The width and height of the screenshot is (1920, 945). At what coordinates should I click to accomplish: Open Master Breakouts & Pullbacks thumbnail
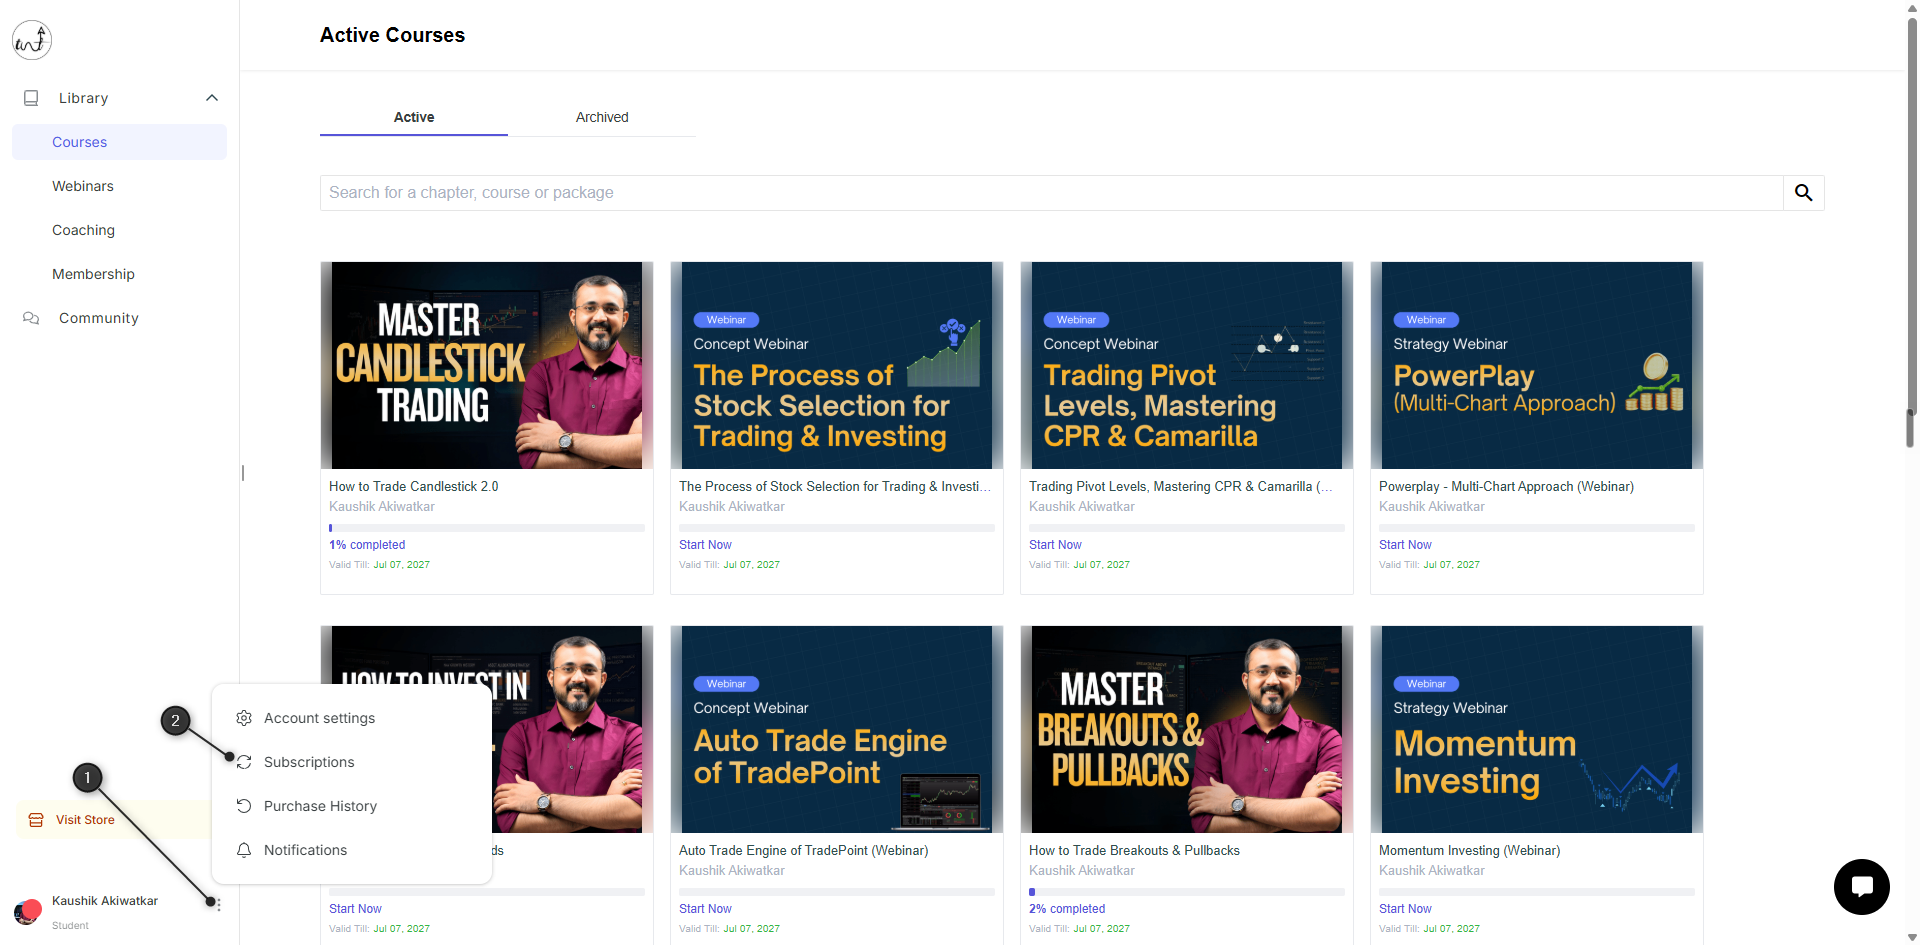point(1187,729)
